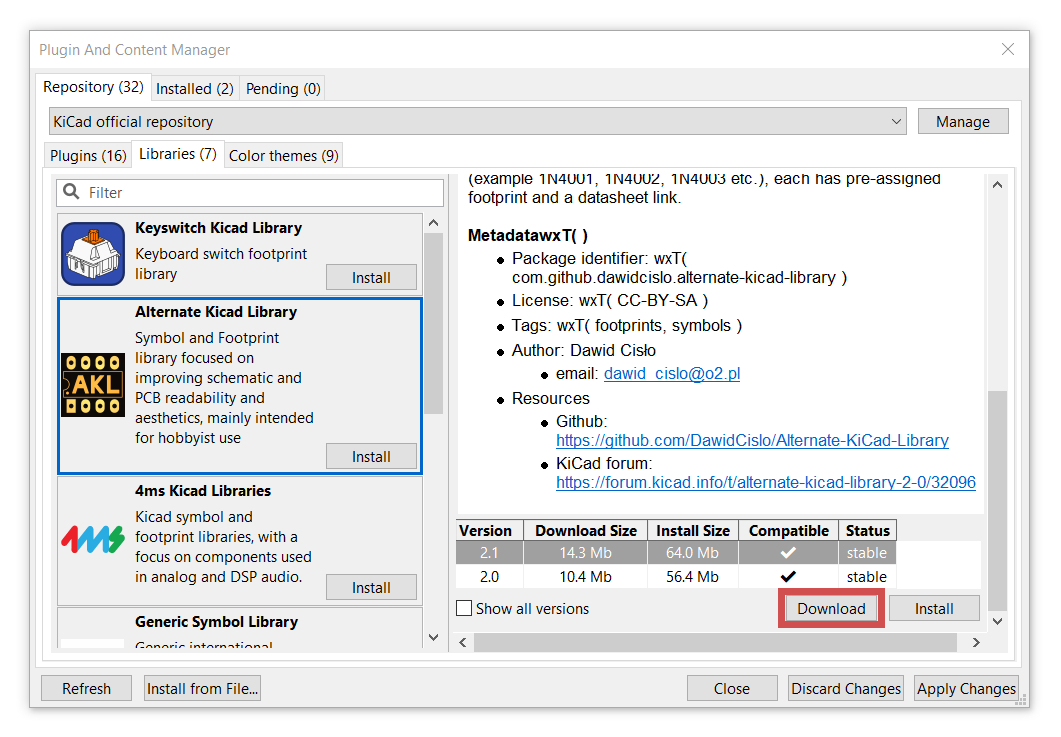Click the 4ms Kicad Libraries logo icon
Screen dimensions: 1061x737
93,540
